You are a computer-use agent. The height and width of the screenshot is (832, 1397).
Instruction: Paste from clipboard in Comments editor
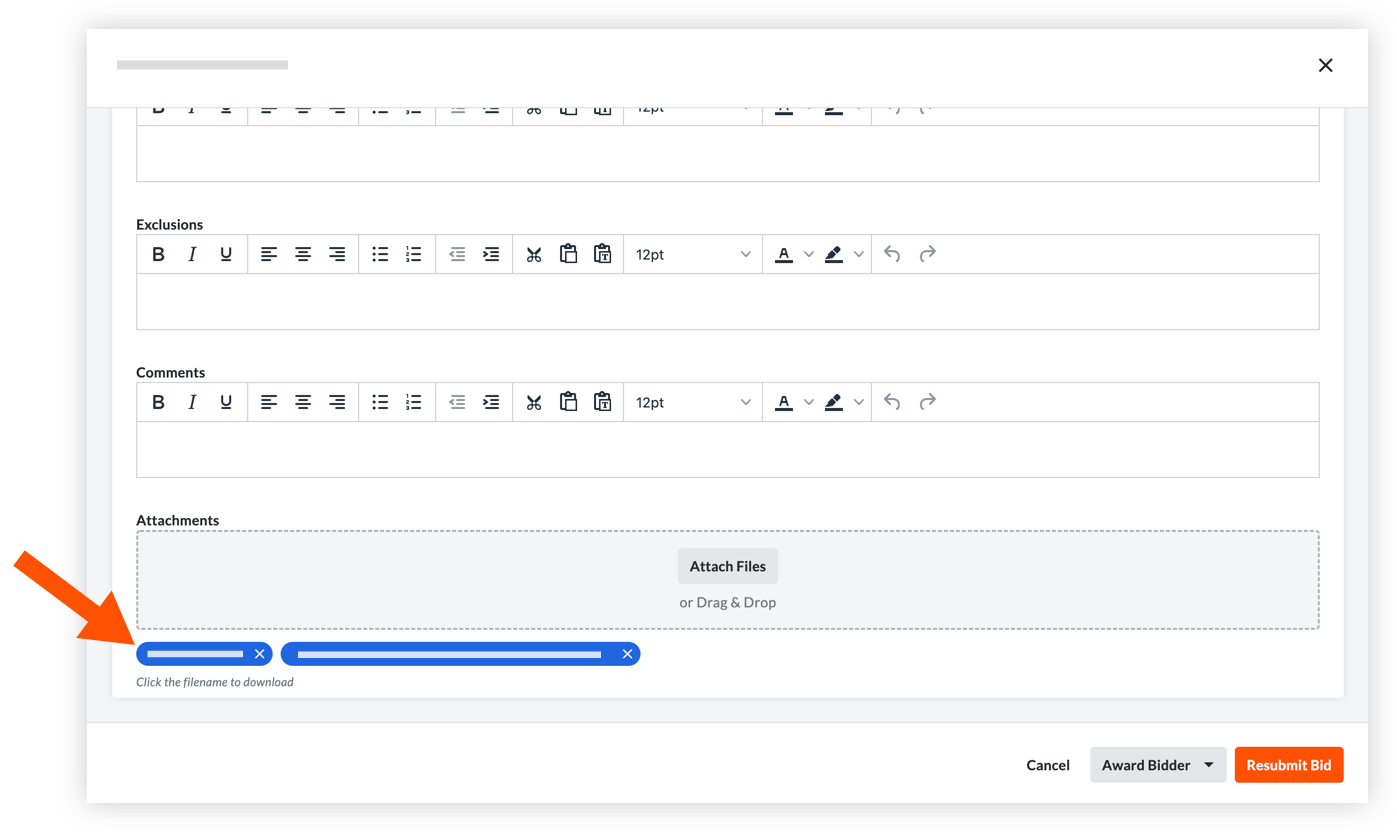coord(568,402)
